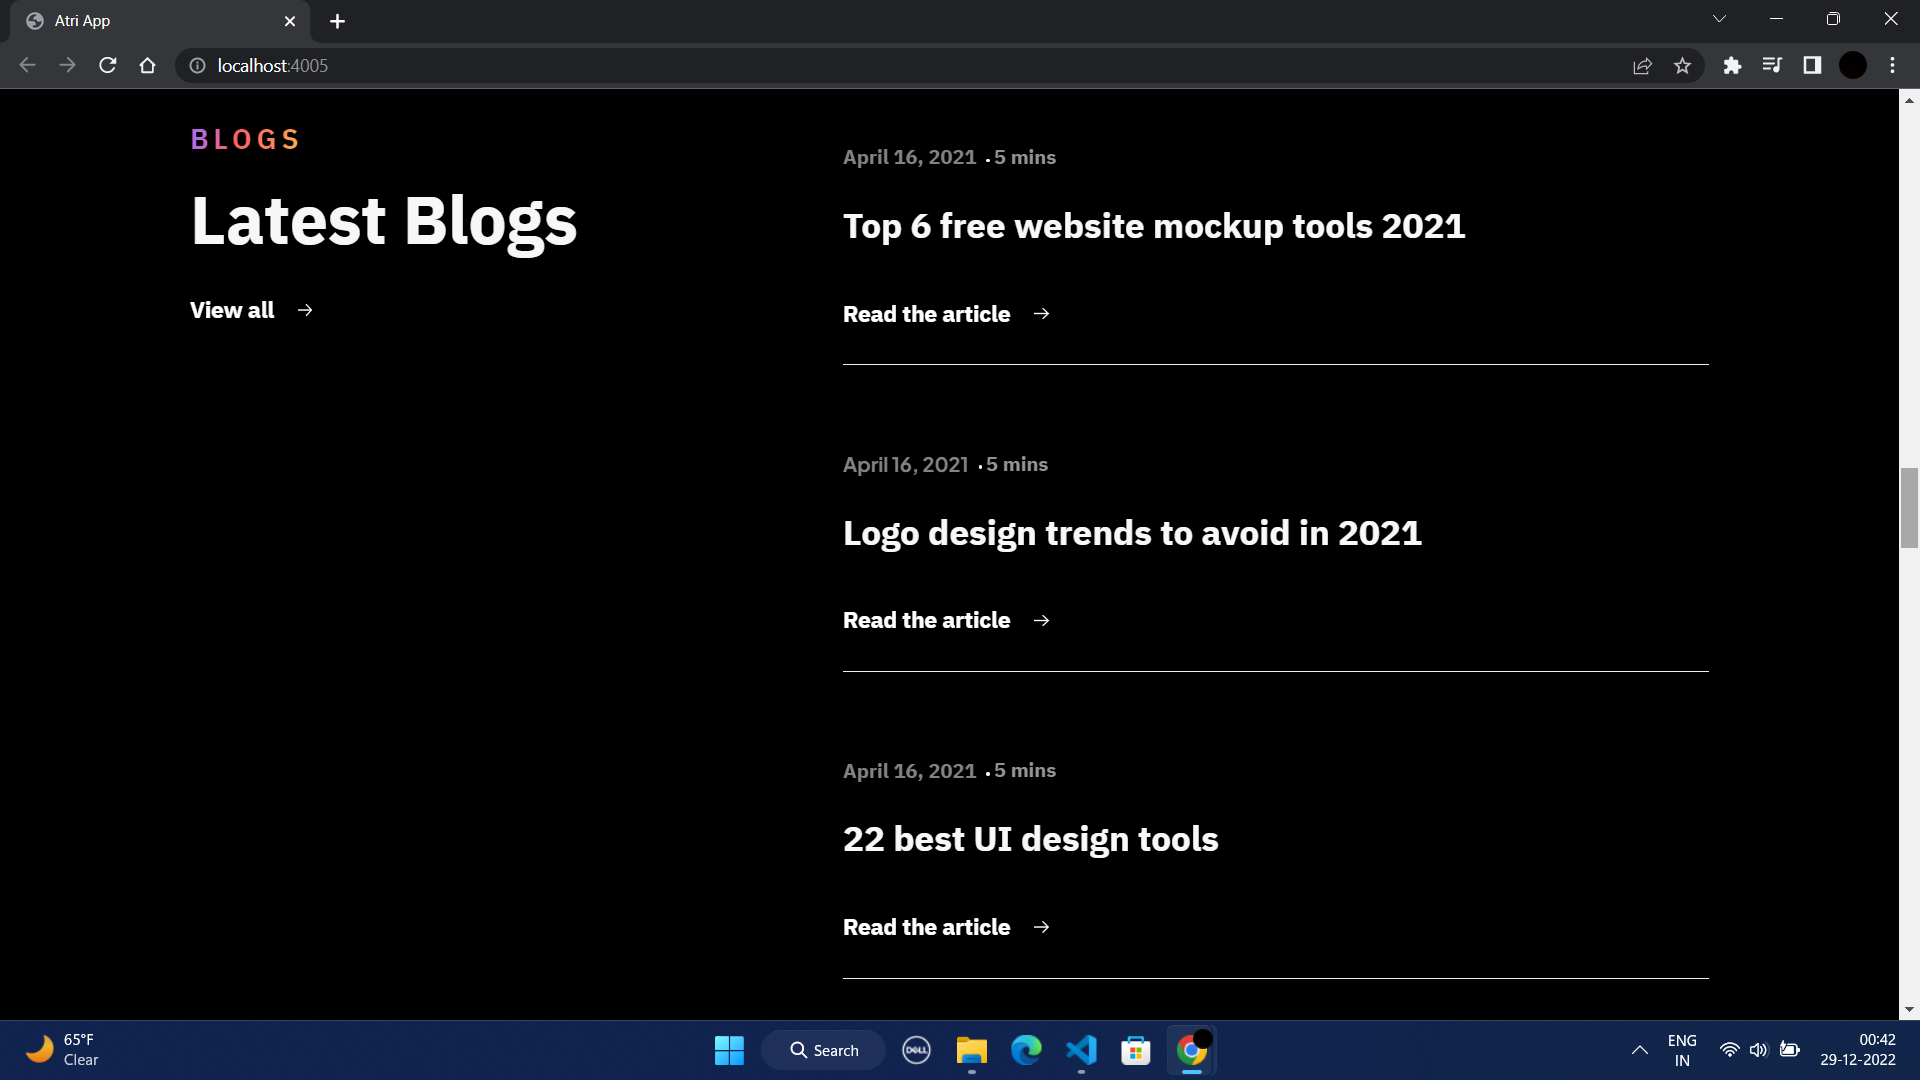The height and width of the screenshot is (1080, 1920).
Task: Open the media controls icon
Action: click(1773, 65)
